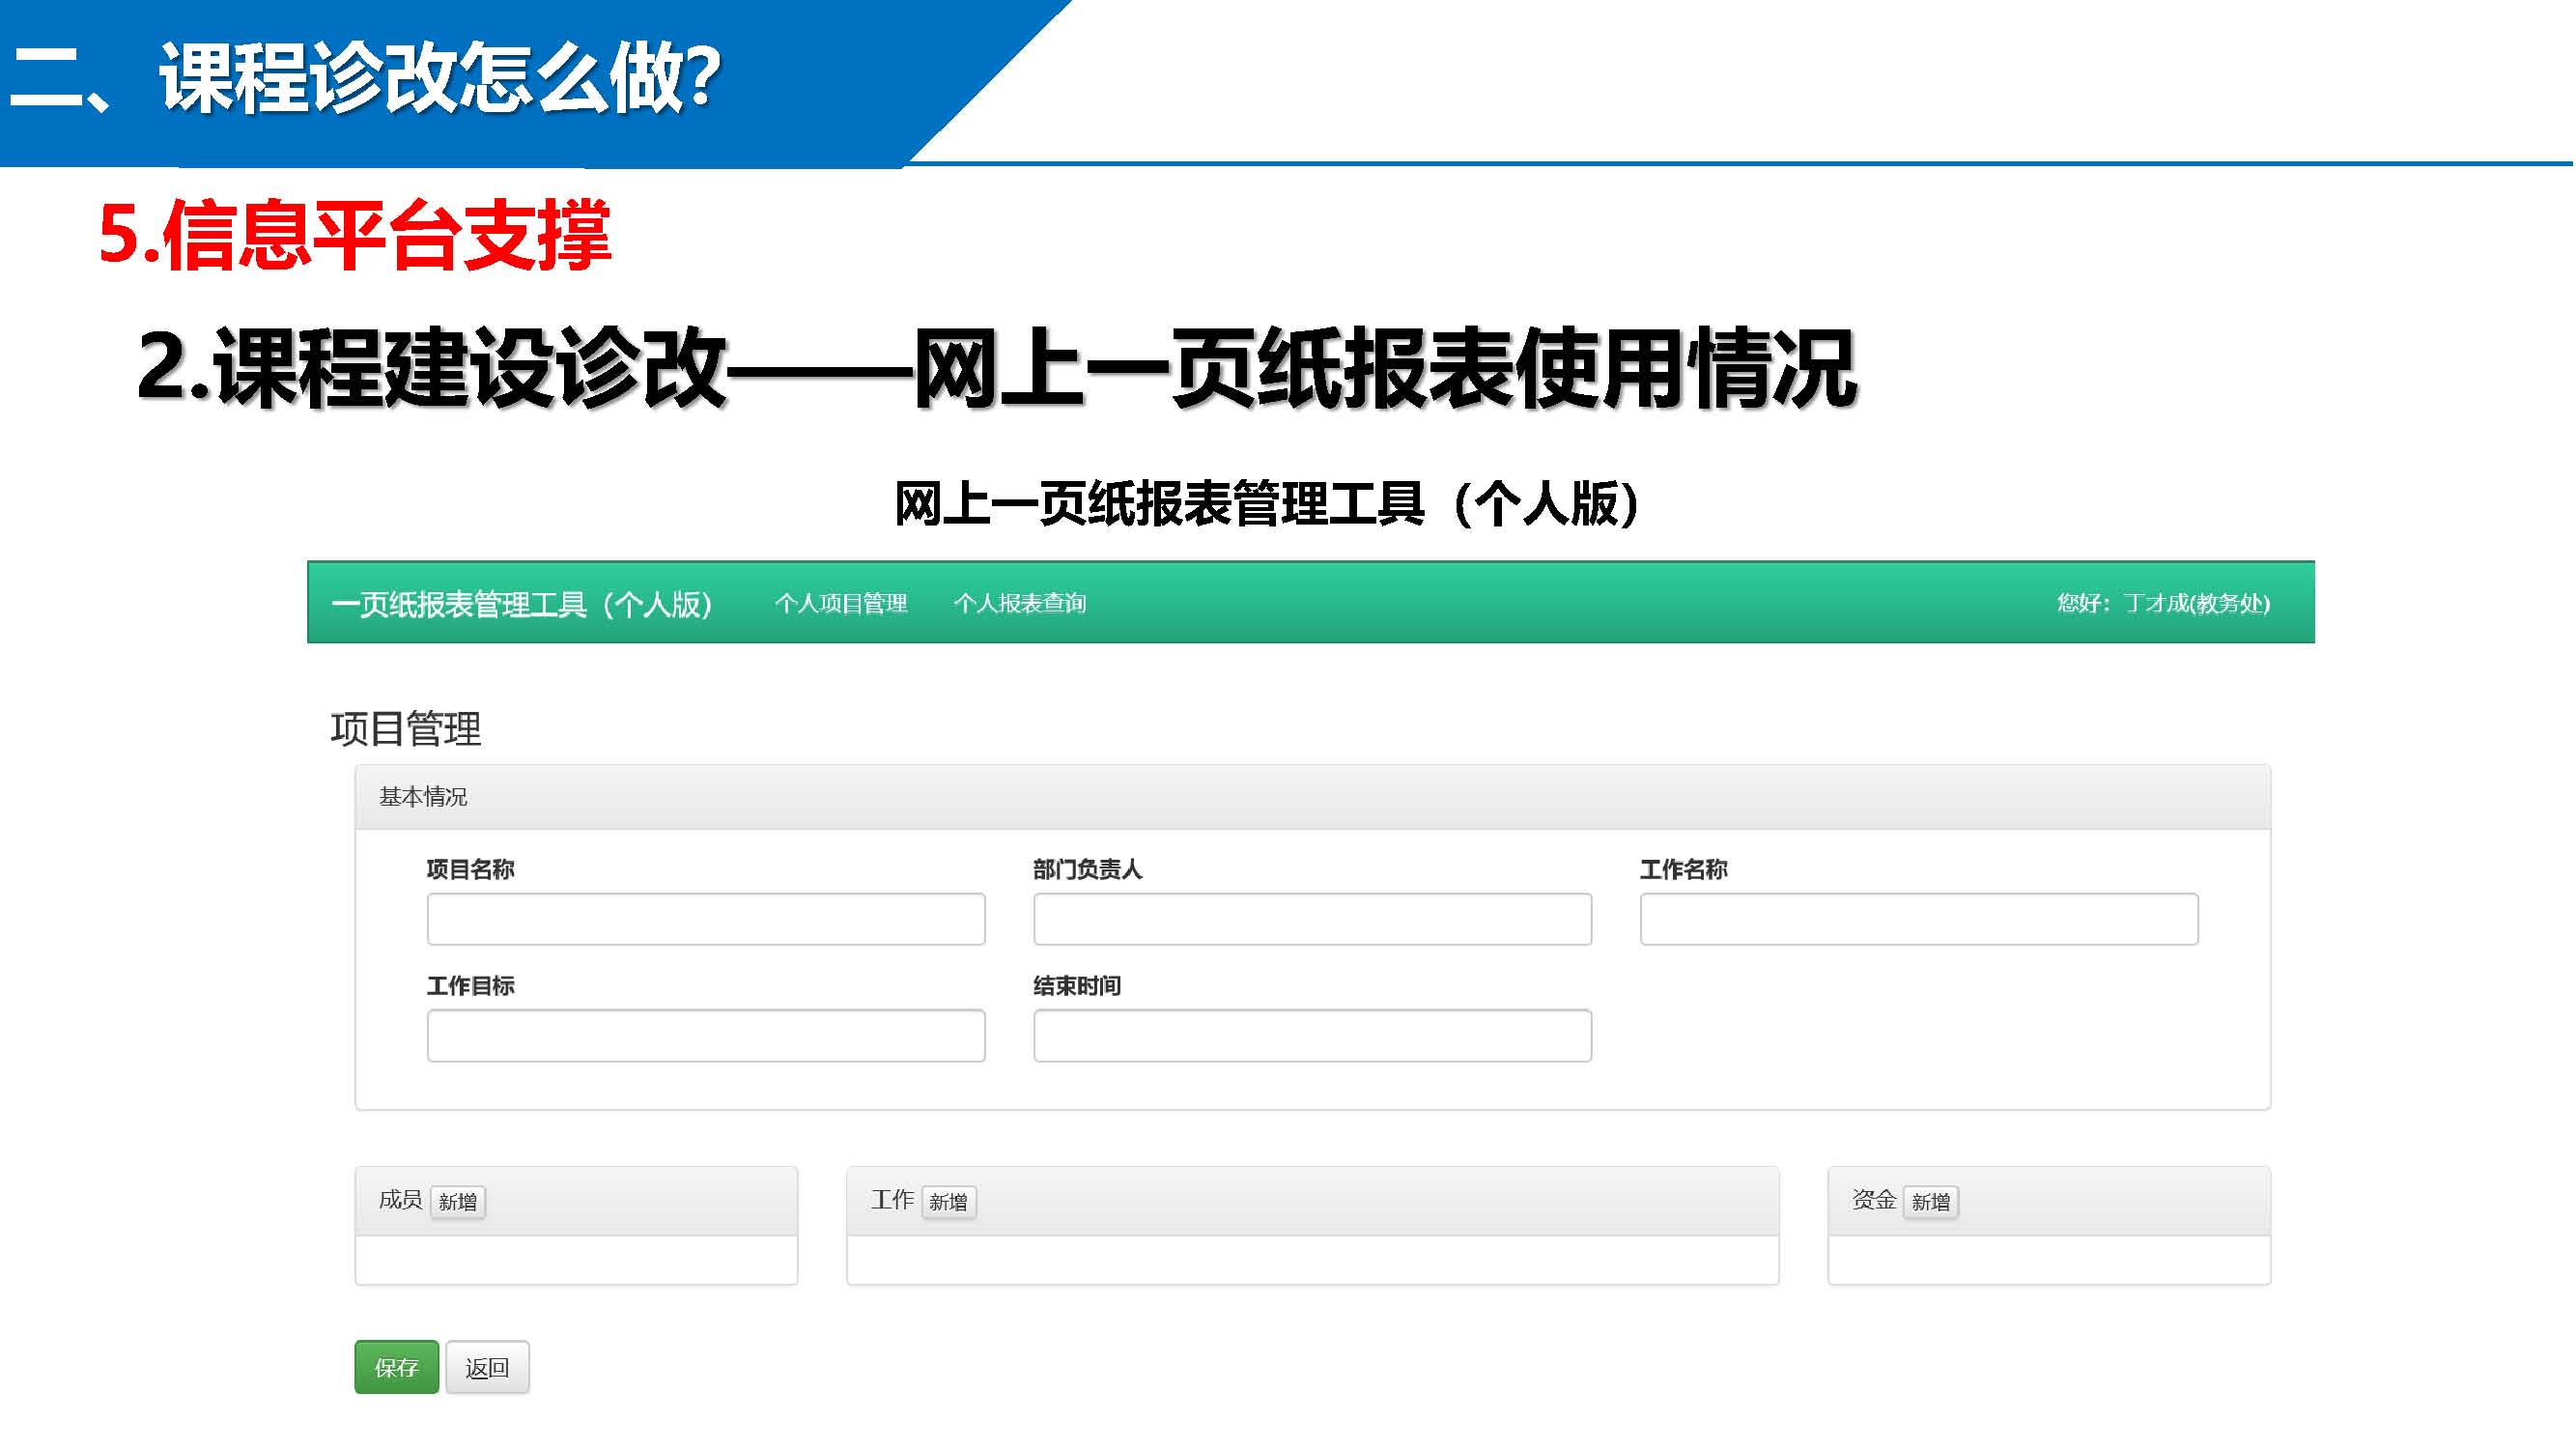Focus the 项目名称 input field
Screen dimensions: 2576x1450
[x=706, y=920]
